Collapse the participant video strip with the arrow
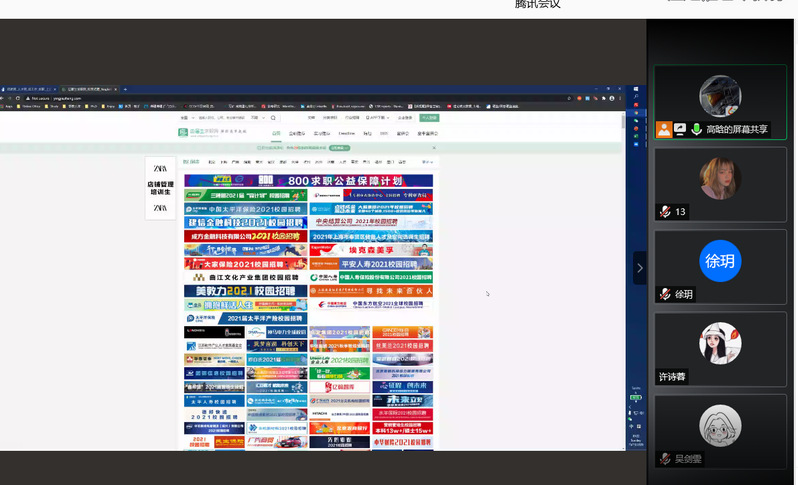 pos(640,268)
